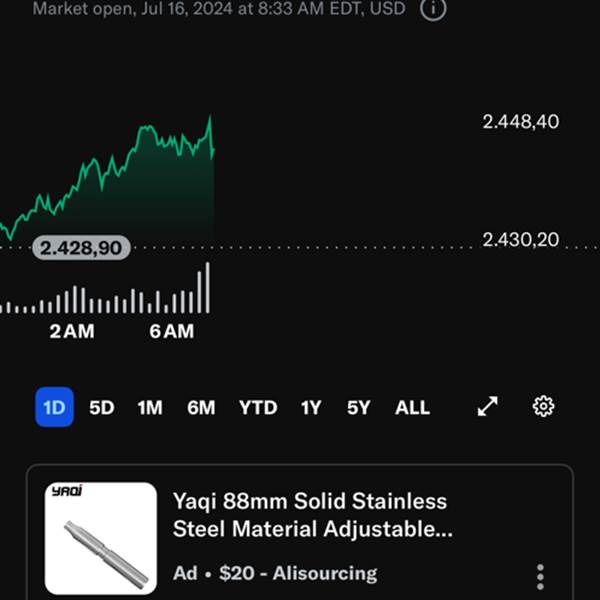
Task: Switch to 5D time range
Action: (102, 408)
